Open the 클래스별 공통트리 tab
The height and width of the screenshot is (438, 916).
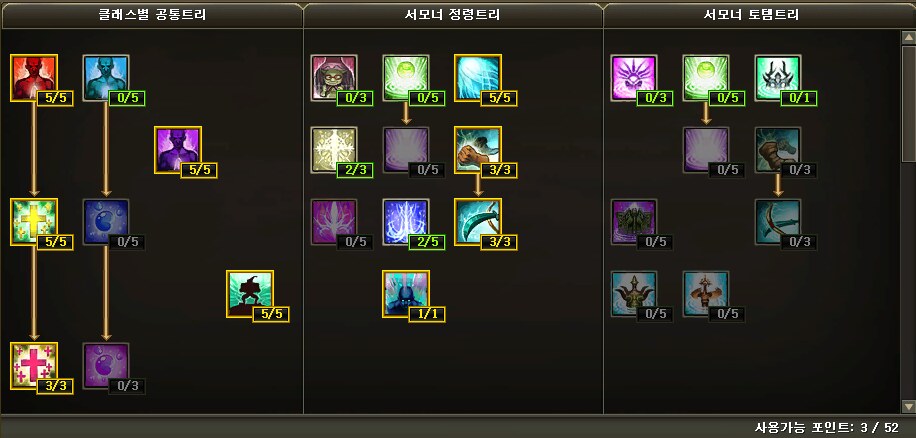(152, 15)
